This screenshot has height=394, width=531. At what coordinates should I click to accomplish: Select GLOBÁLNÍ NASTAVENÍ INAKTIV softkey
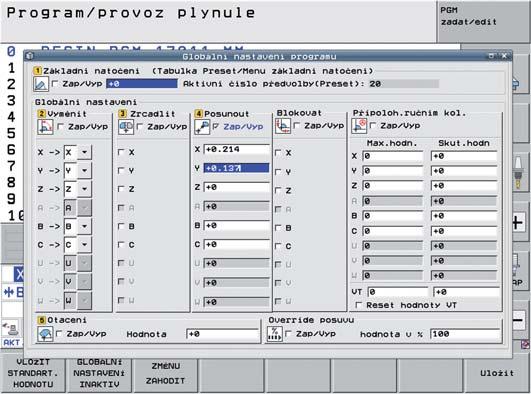click(99, 373)
